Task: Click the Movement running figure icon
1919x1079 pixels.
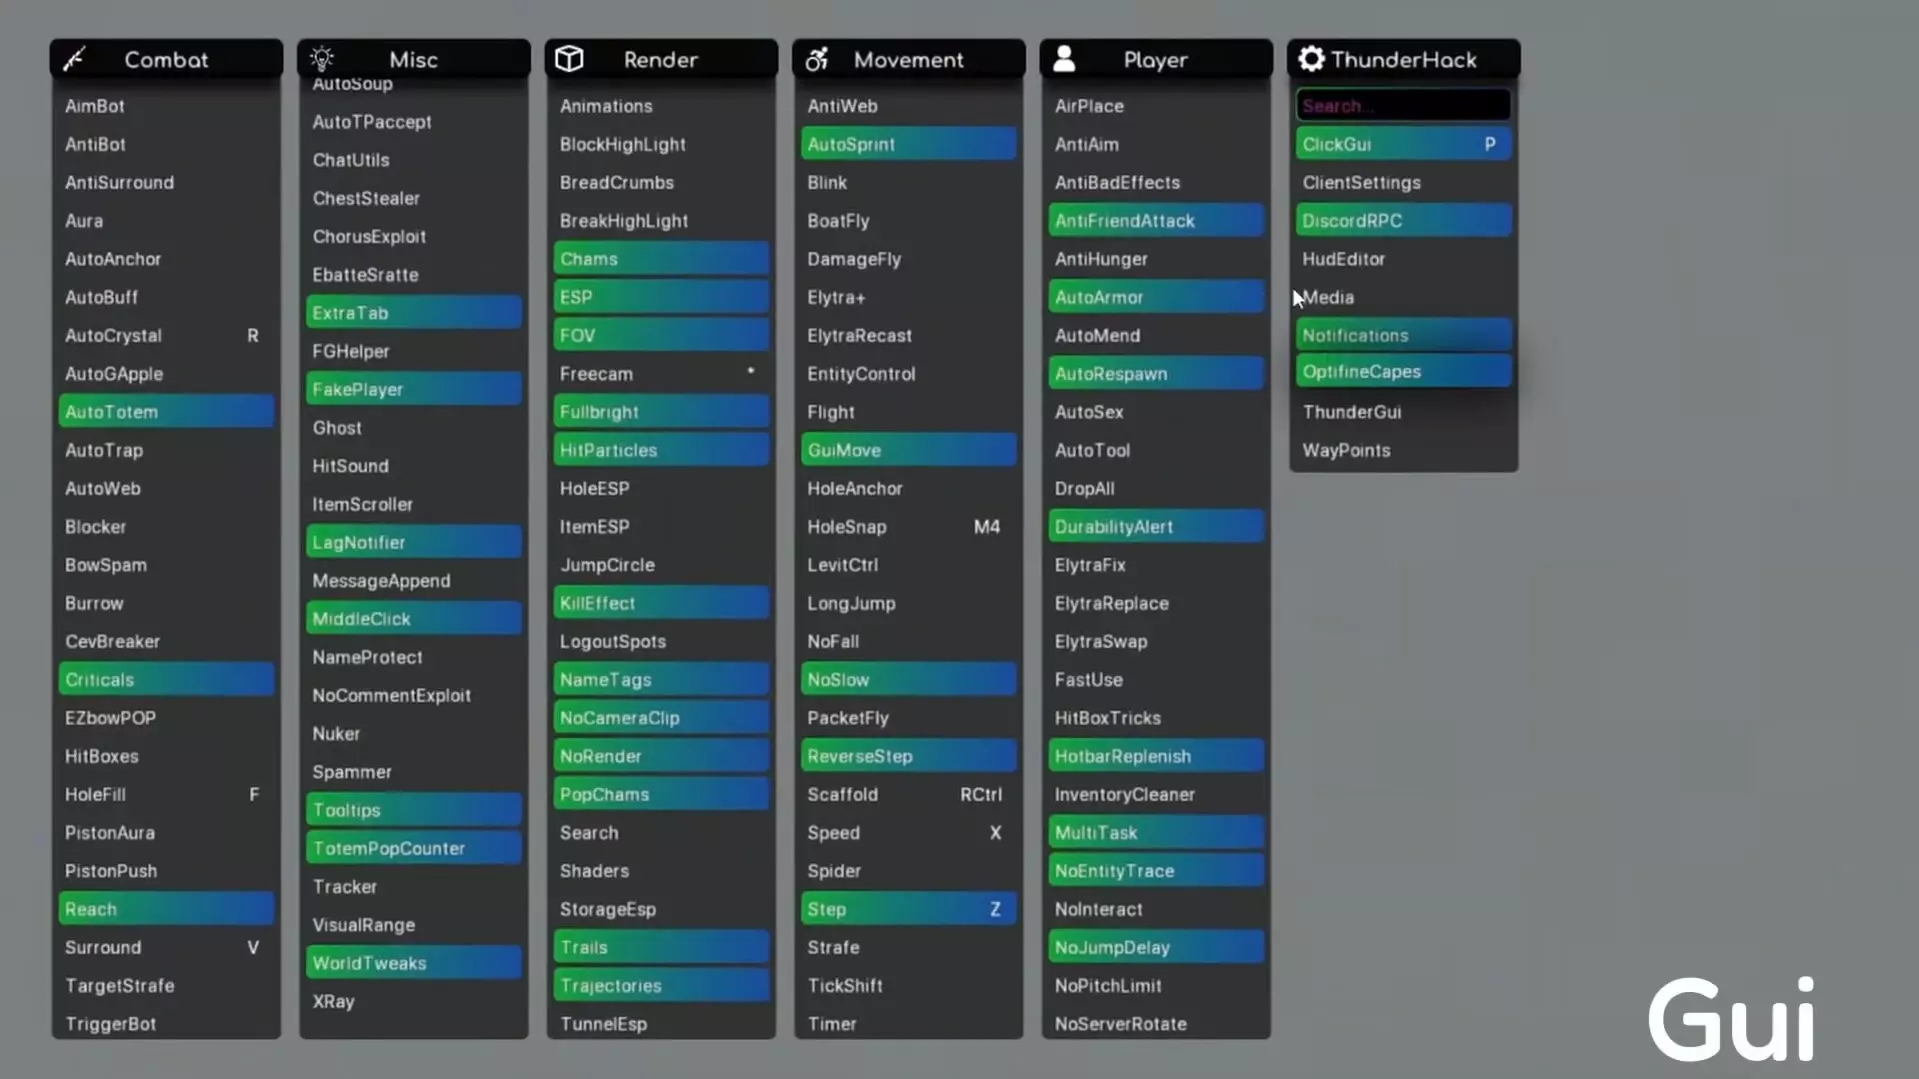Action: (x=817, y=59)
